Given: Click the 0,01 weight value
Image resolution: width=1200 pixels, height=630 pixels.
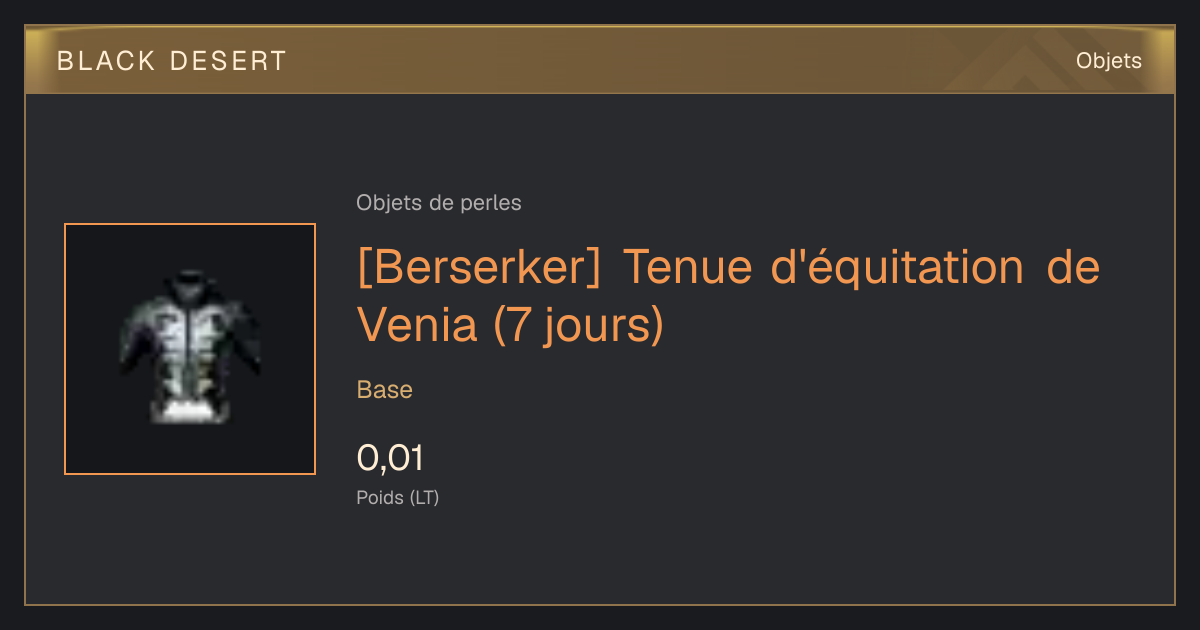Looking at the screenshot, I should (390, 458).
